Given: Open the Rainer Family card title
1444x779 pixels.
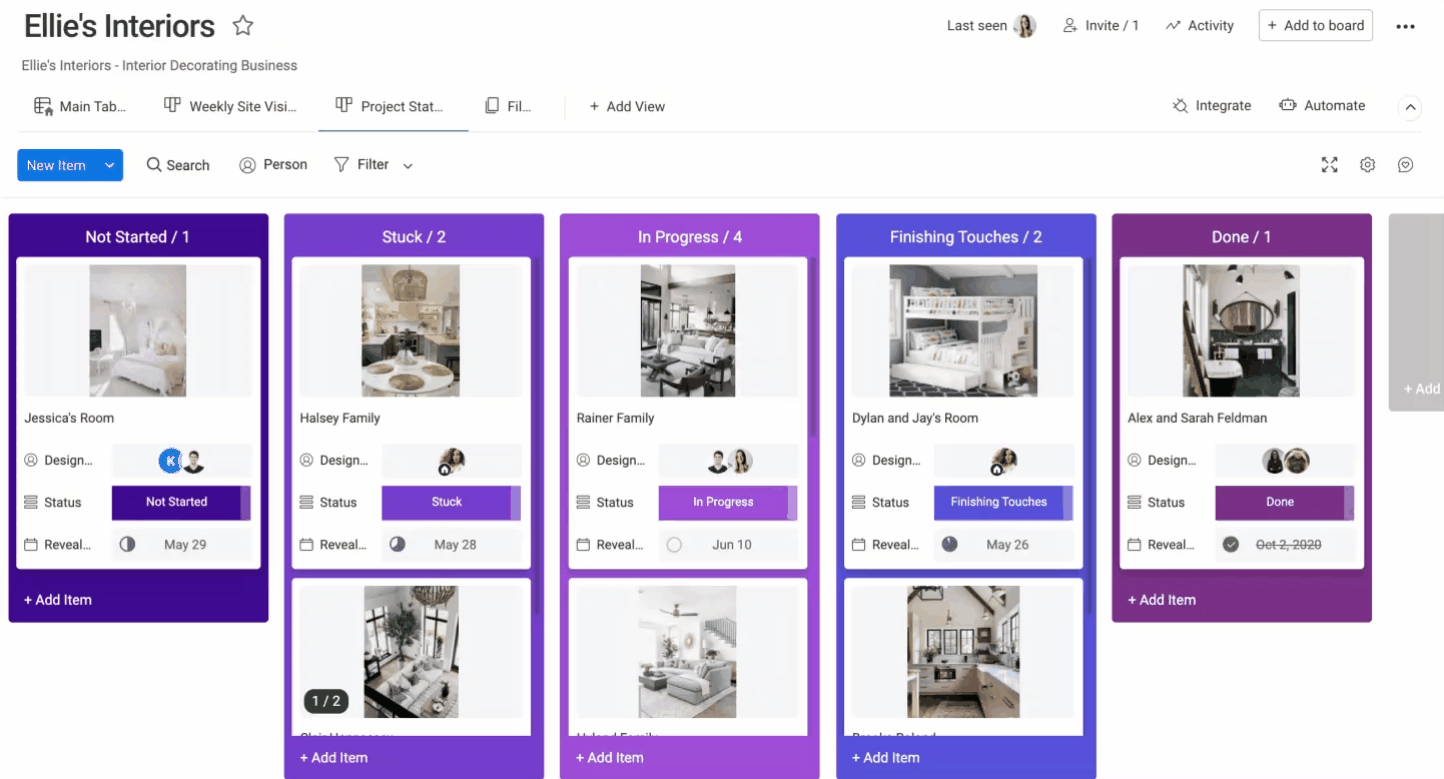Looking at the screenshot, I should 615,418.
